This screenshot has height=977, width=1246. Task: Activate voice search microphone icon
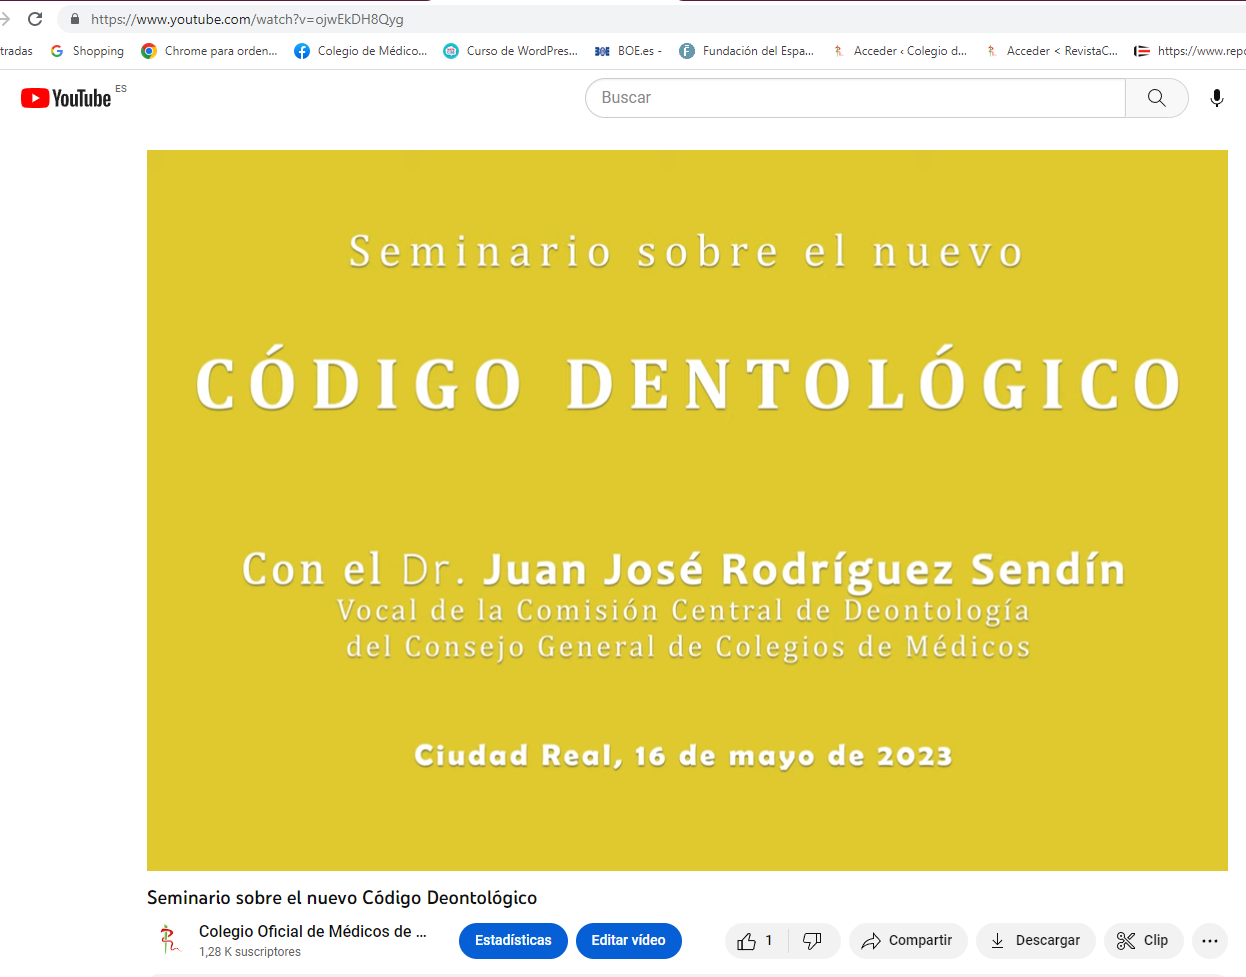[1216, 98]
